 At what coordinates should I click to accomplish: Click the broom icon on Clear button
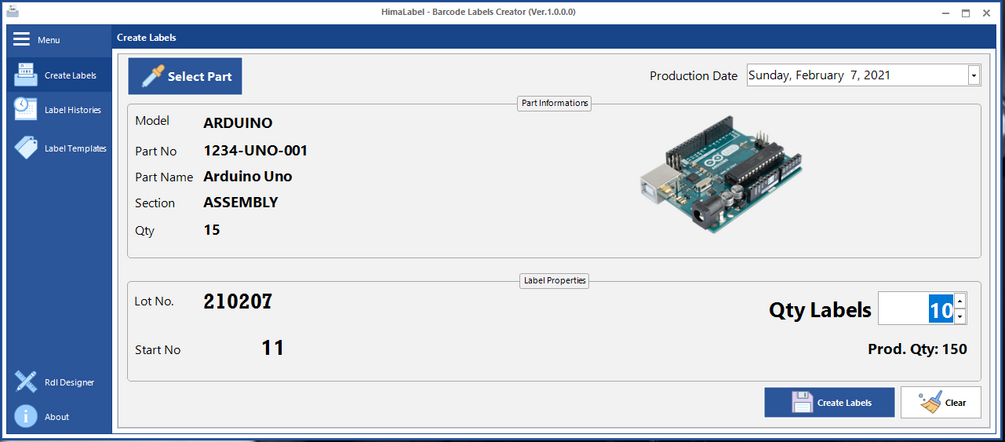click(930, 402)
